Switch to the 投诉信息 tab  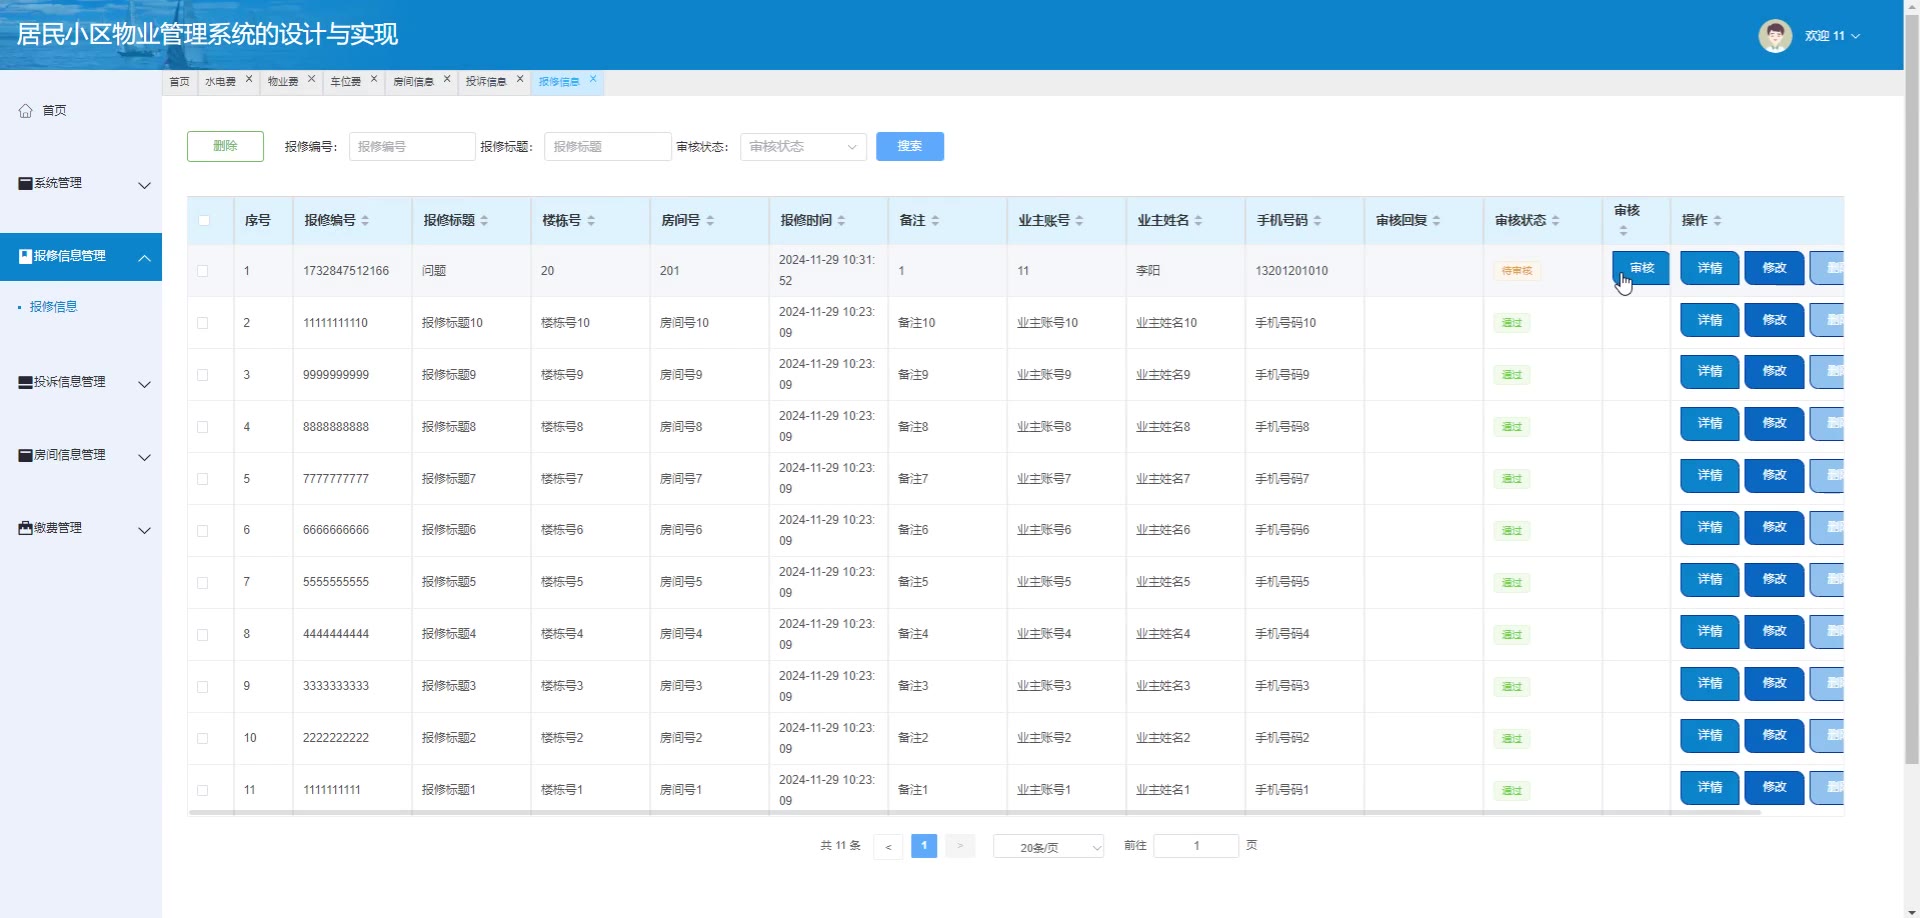click(x=486, y=82)
